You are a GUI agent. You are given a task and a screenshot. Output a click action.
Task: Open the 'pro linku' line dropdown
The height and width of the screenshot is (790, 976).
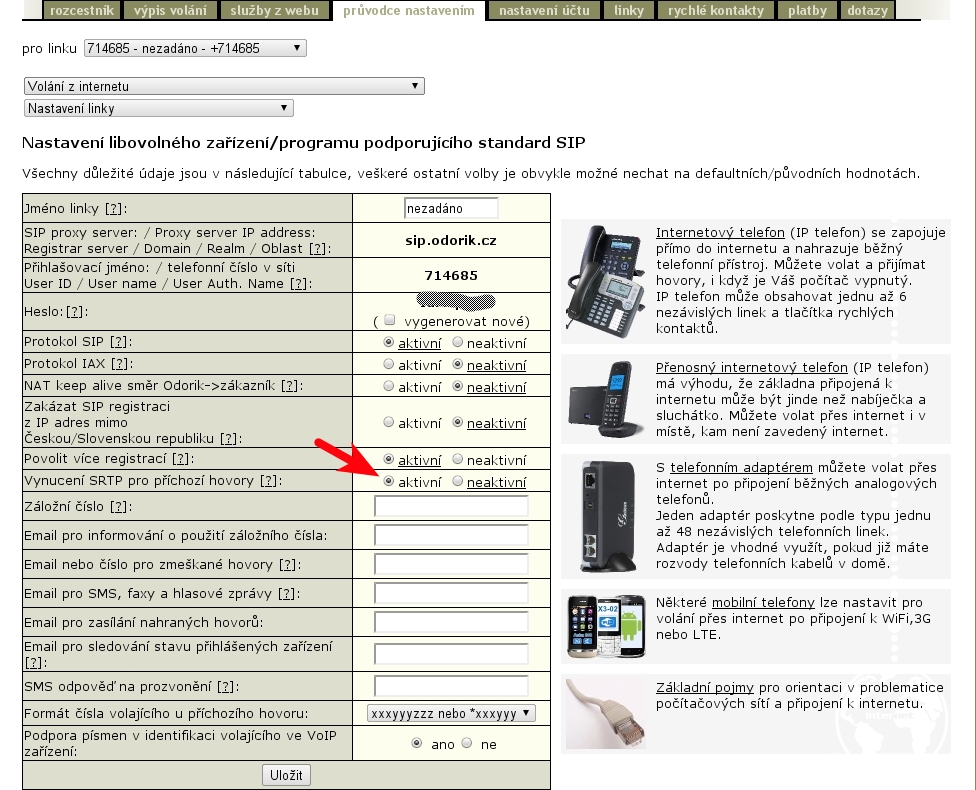click(x=195, y=48)
